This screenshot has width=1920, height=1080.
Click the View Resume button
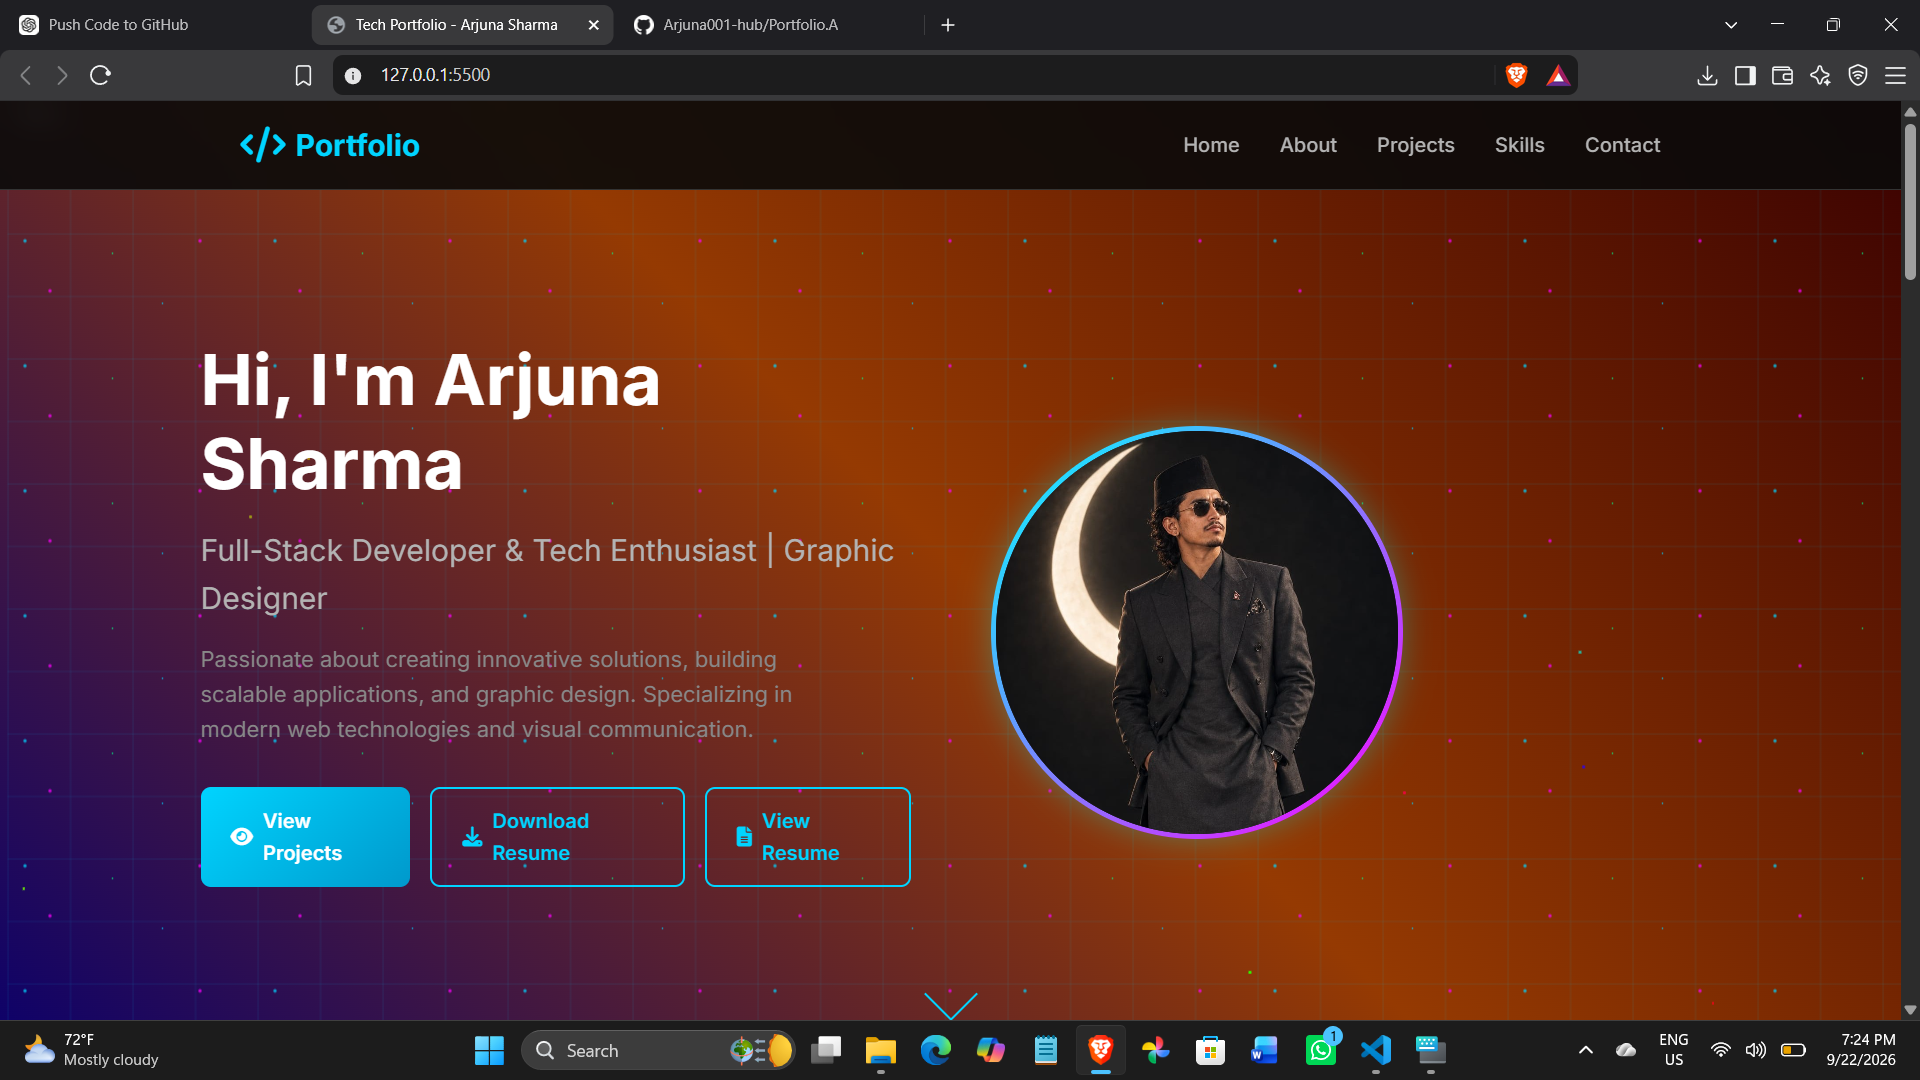pyautogui.click(x=808, y=837)
